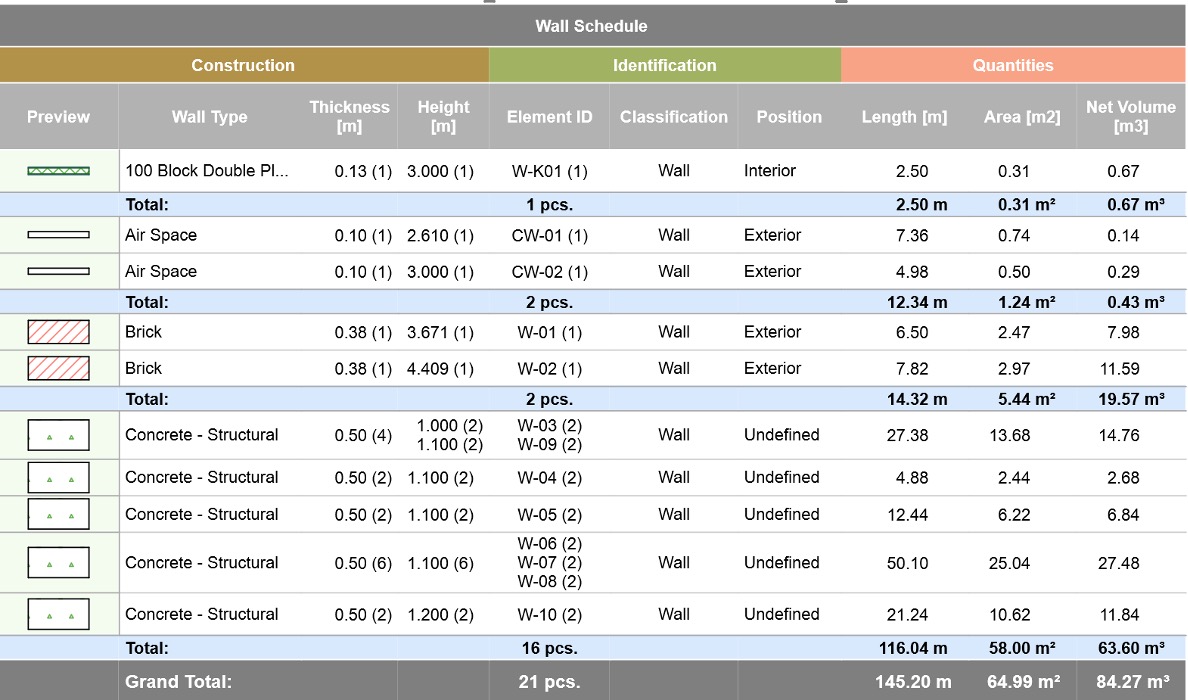The image size is (1188, 700).
Task: Select the Grand Total row label
Action: (178, 682)
